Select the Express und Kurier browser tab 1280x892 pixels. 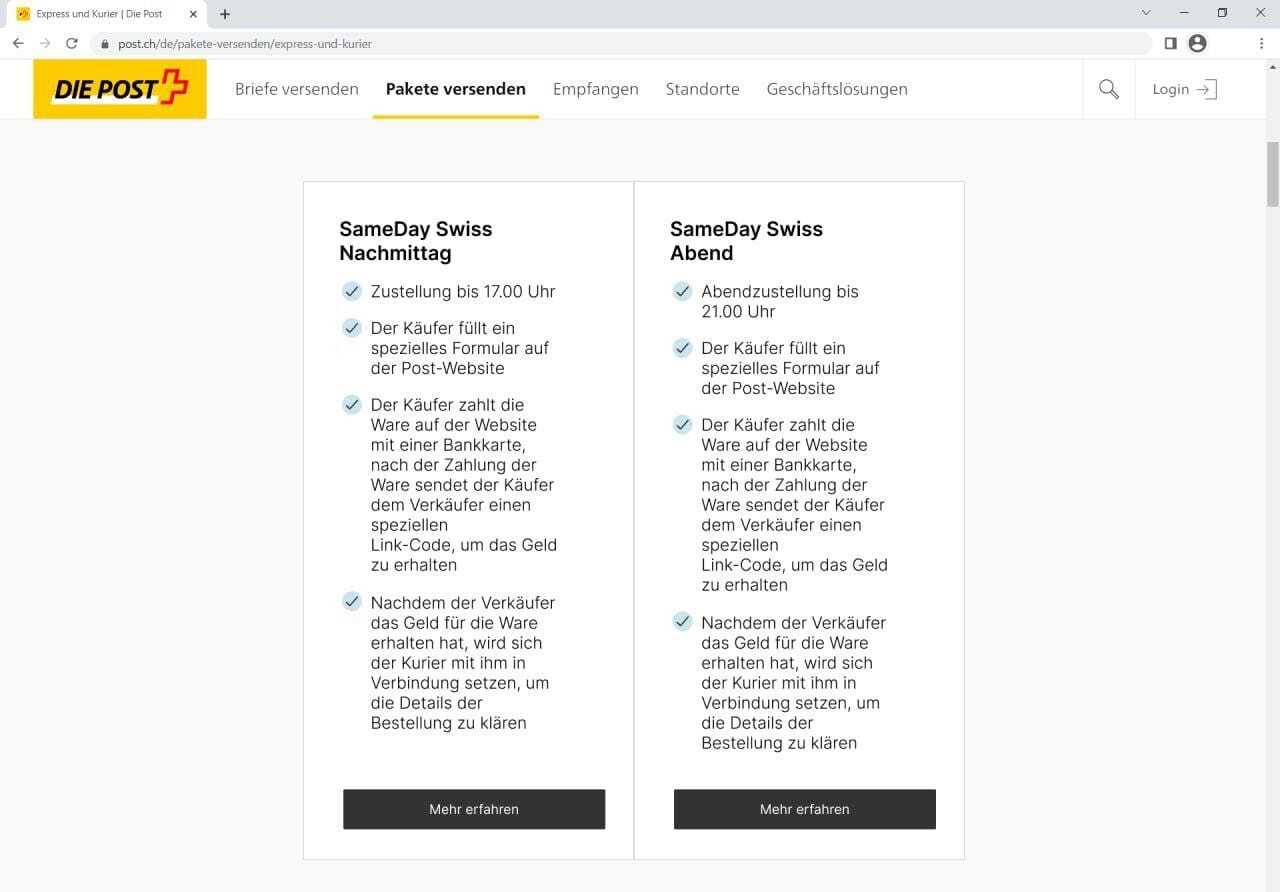tap(105, 14)
